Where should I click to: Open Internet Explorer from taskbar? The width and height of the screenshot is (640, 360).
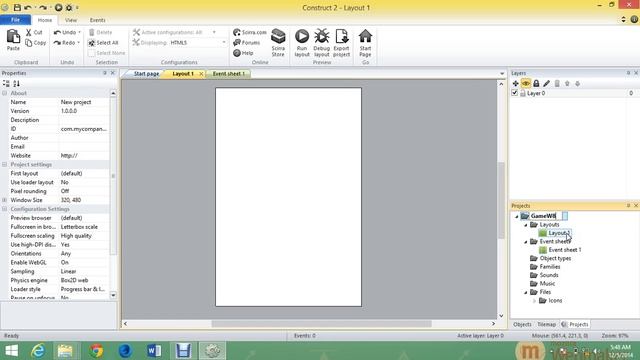(x=38, y=351)
